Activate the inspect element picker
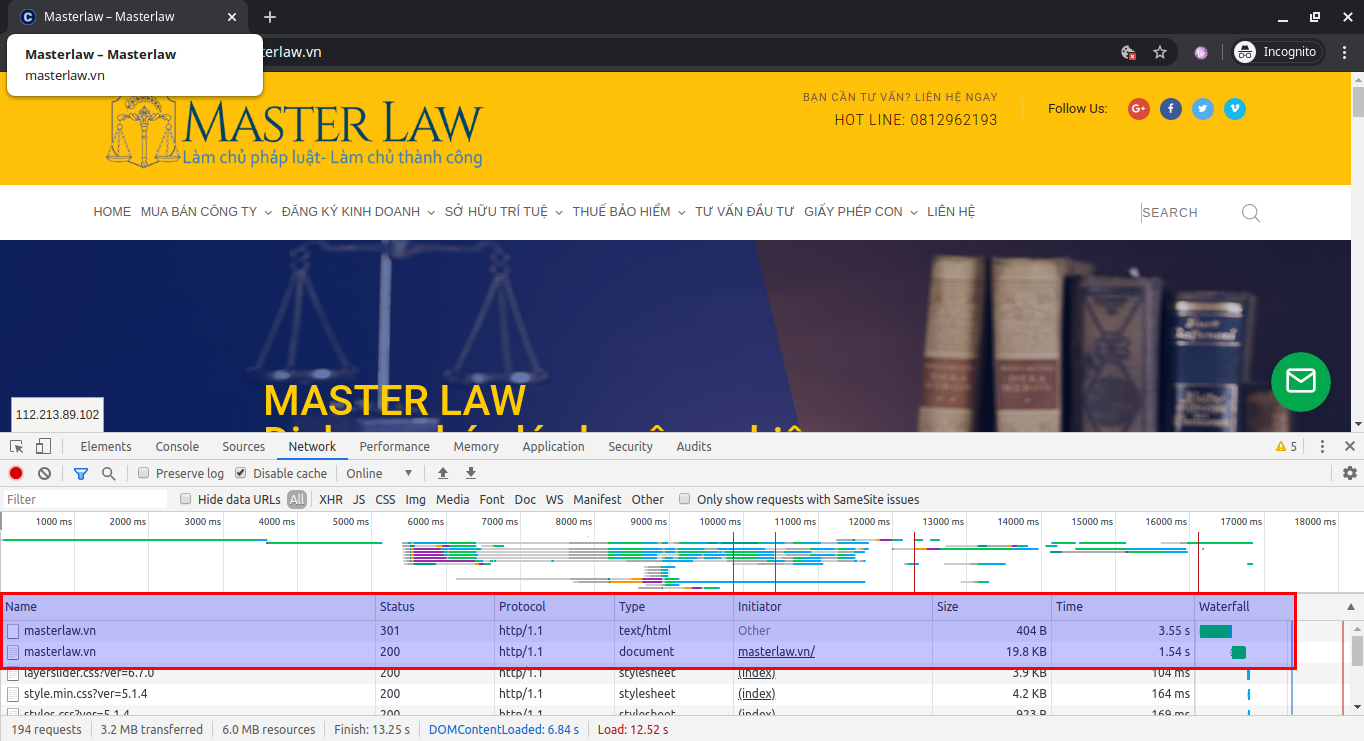The width and height of the screenshot is (1364, 741). 17,446
